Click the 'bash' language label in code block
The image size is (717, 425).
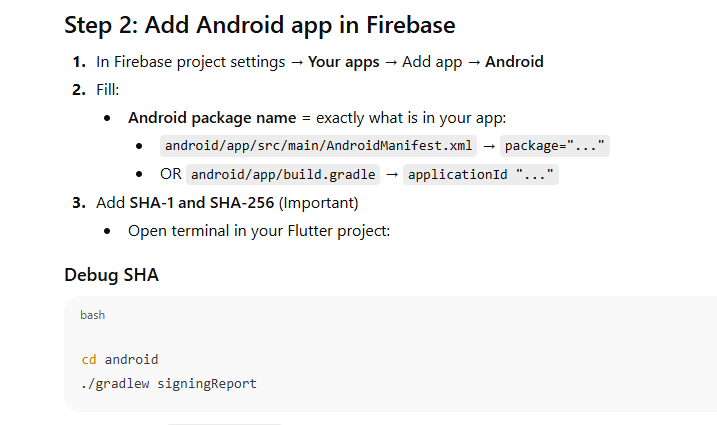point(92,315)
